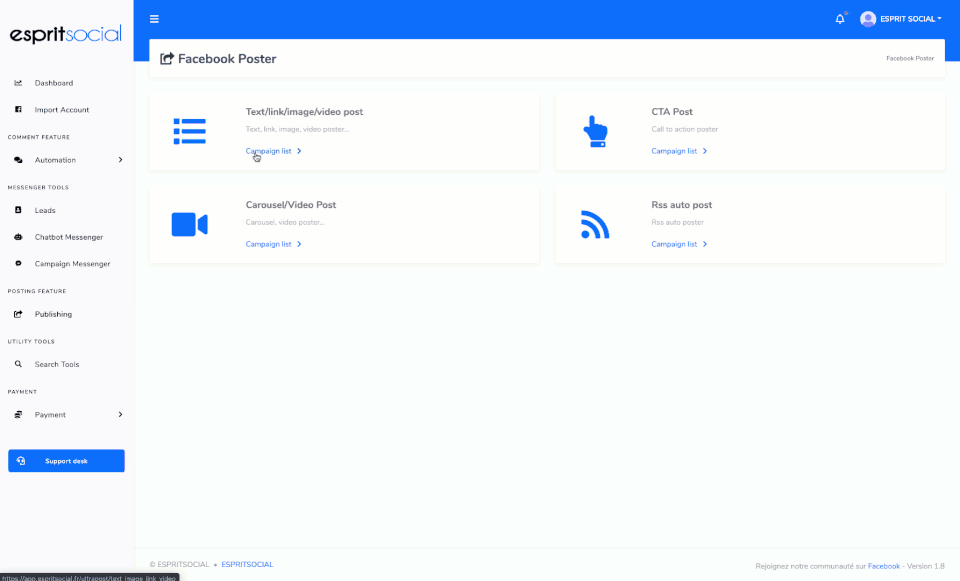
Task: Click the user avatar icon
Action: click(868, 19)
